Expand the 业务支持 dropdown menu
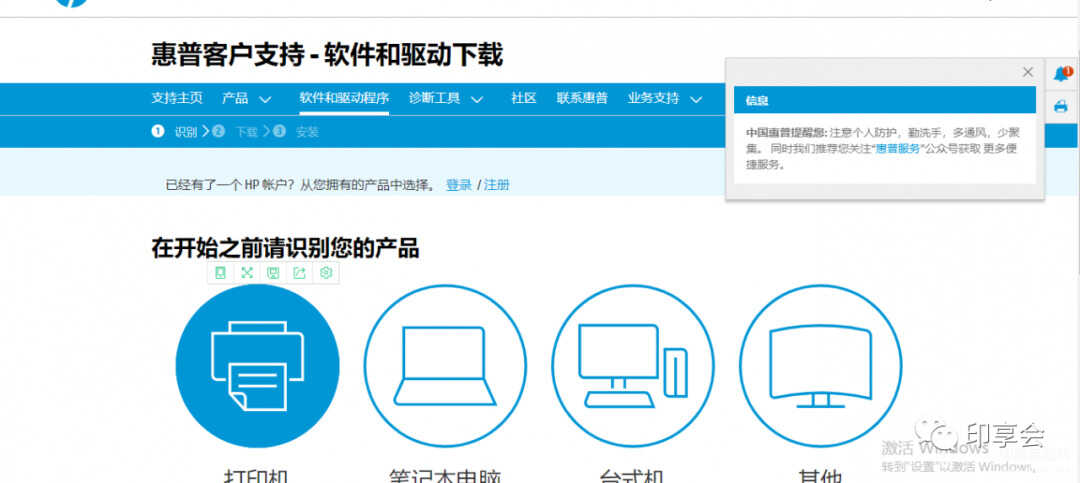Viewport: 1080px width, 483px height. pyautogui.click(x=665, y=99)
